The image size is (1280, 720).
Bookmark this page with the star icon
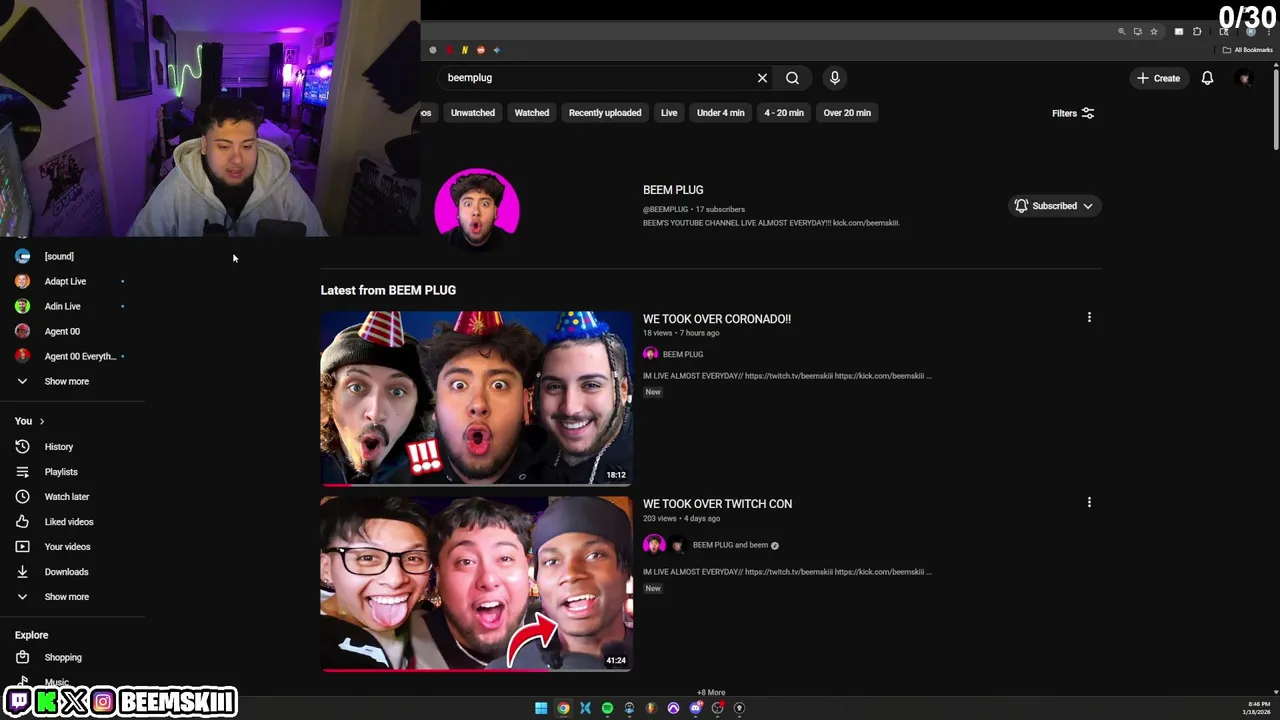(x=1154, y=32)
